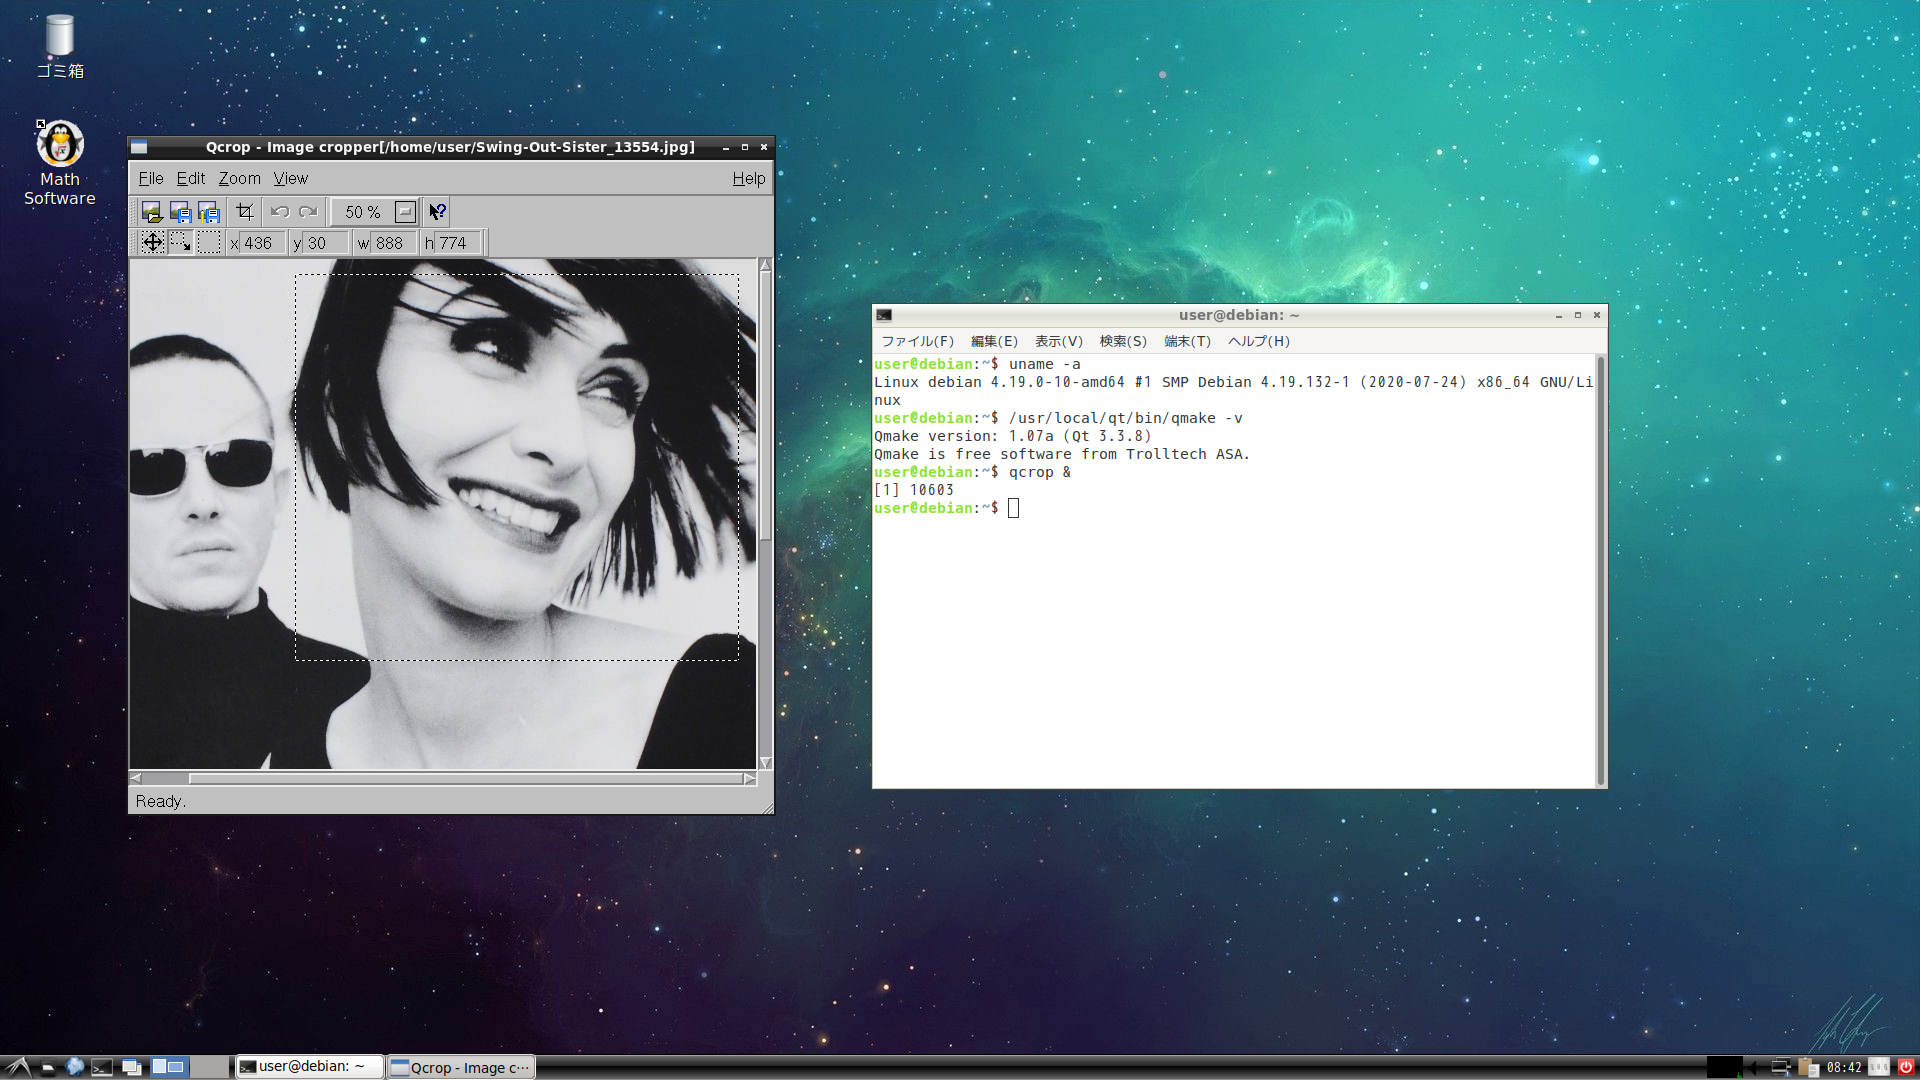The width and height of the screenshot is (1920, 1080).
Task: Open the File menu in Qcrop
Action: 151,178
